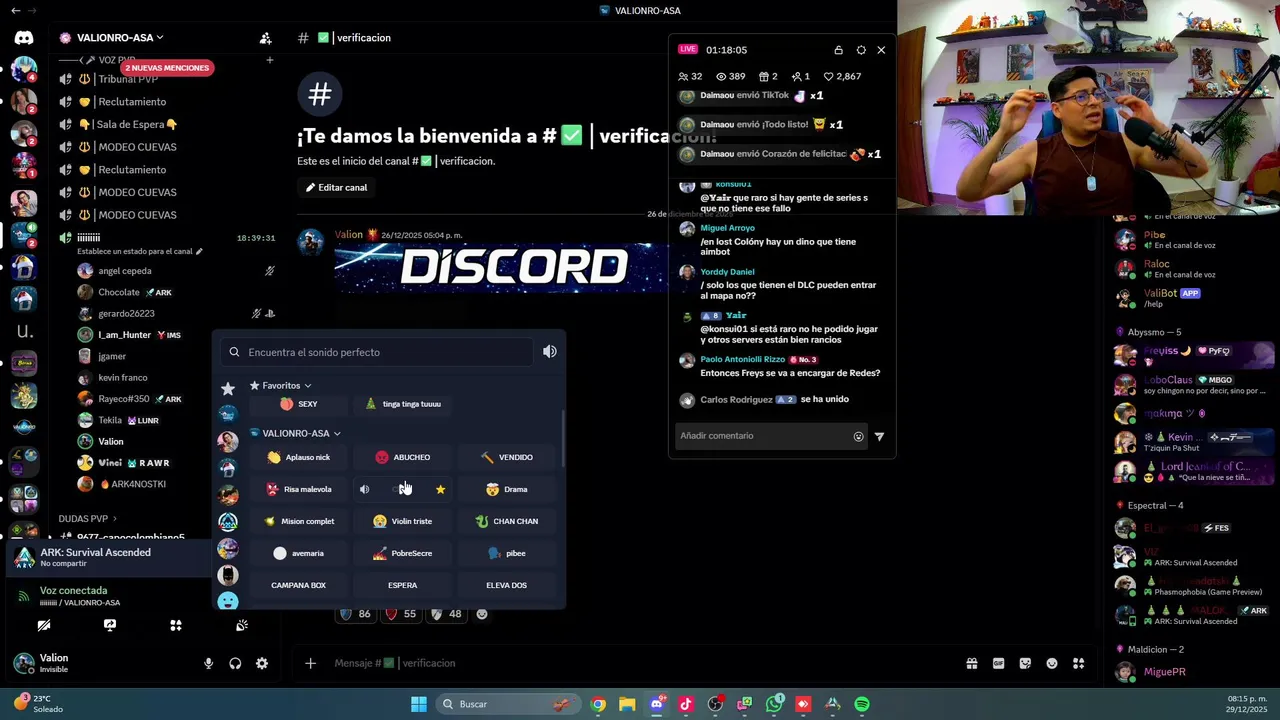This screenshot has height=720, width=1280.
Task: Click reaction counter showing 48
Action: 447,614
